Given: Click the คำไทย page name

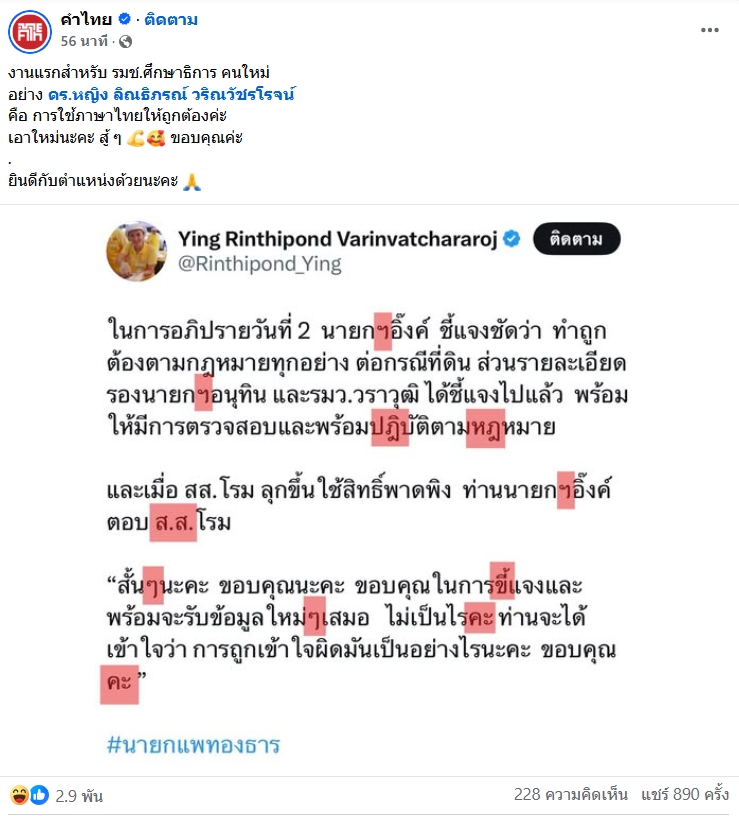Looking at the screenshot, I should (86, 19).
